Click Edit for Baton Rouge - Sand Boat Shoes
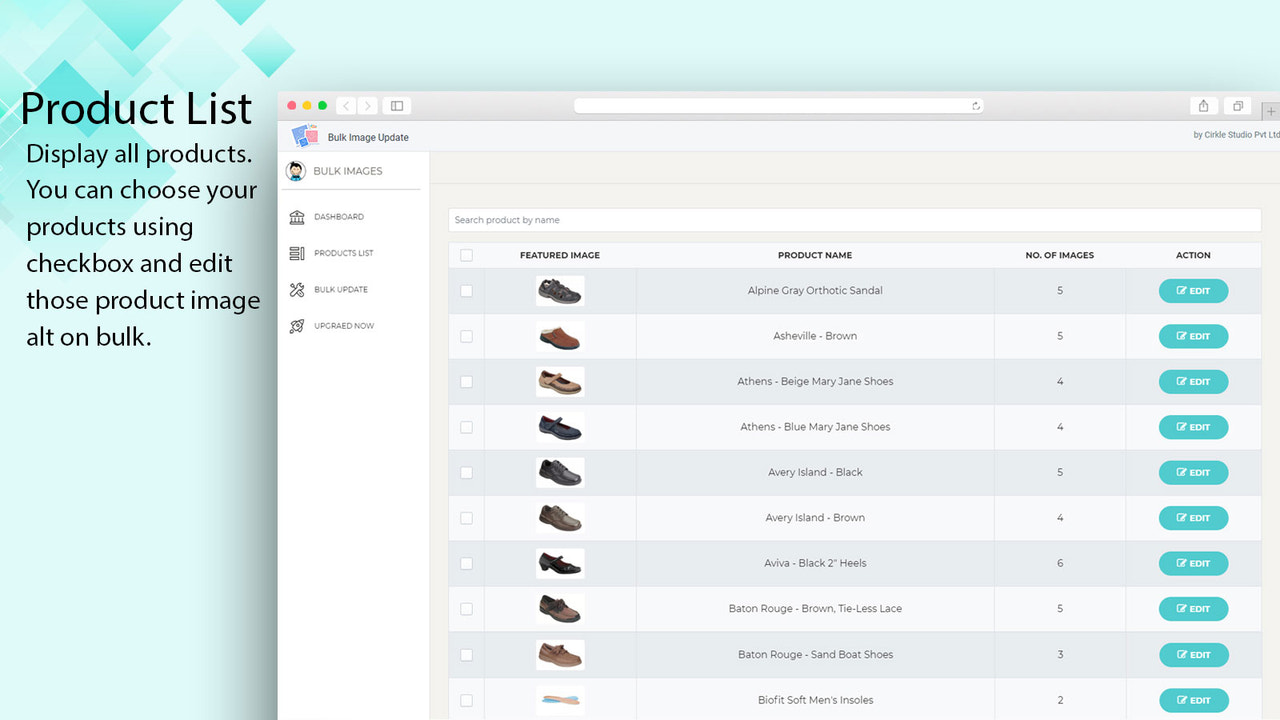1280x720 pixels. 1193,655
